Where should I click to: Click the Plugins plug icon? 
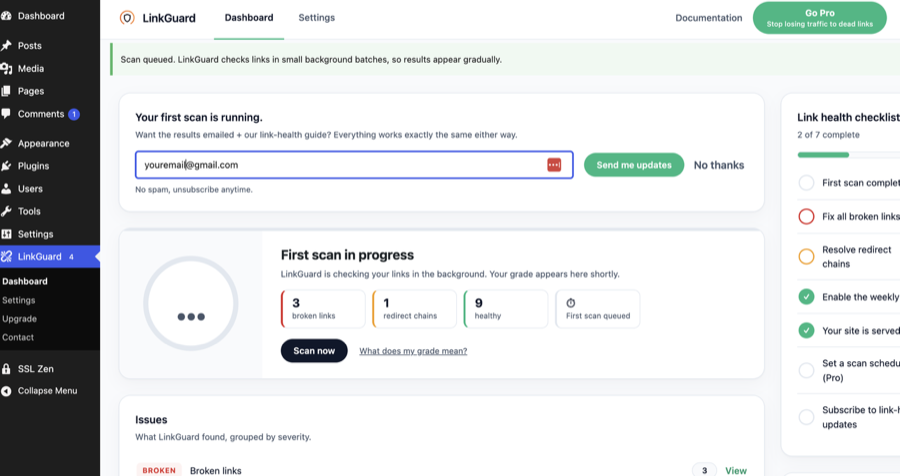click(x=6, y=166)
